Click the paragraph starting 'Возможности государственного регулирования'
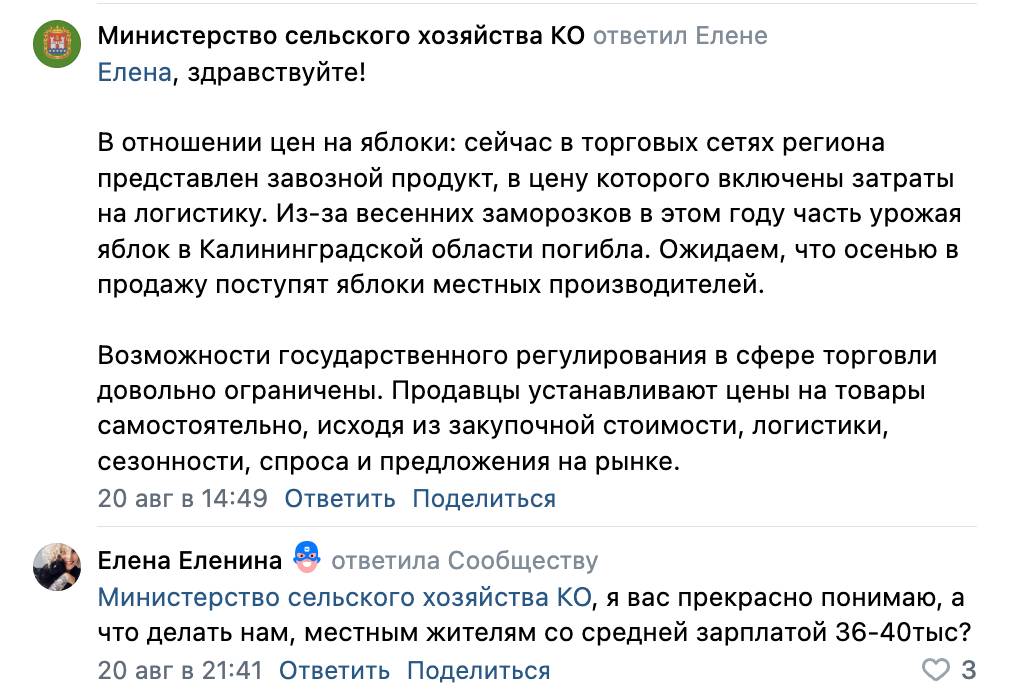Image resolution: width=1016 pixels, height=695 pixels. 517,409
